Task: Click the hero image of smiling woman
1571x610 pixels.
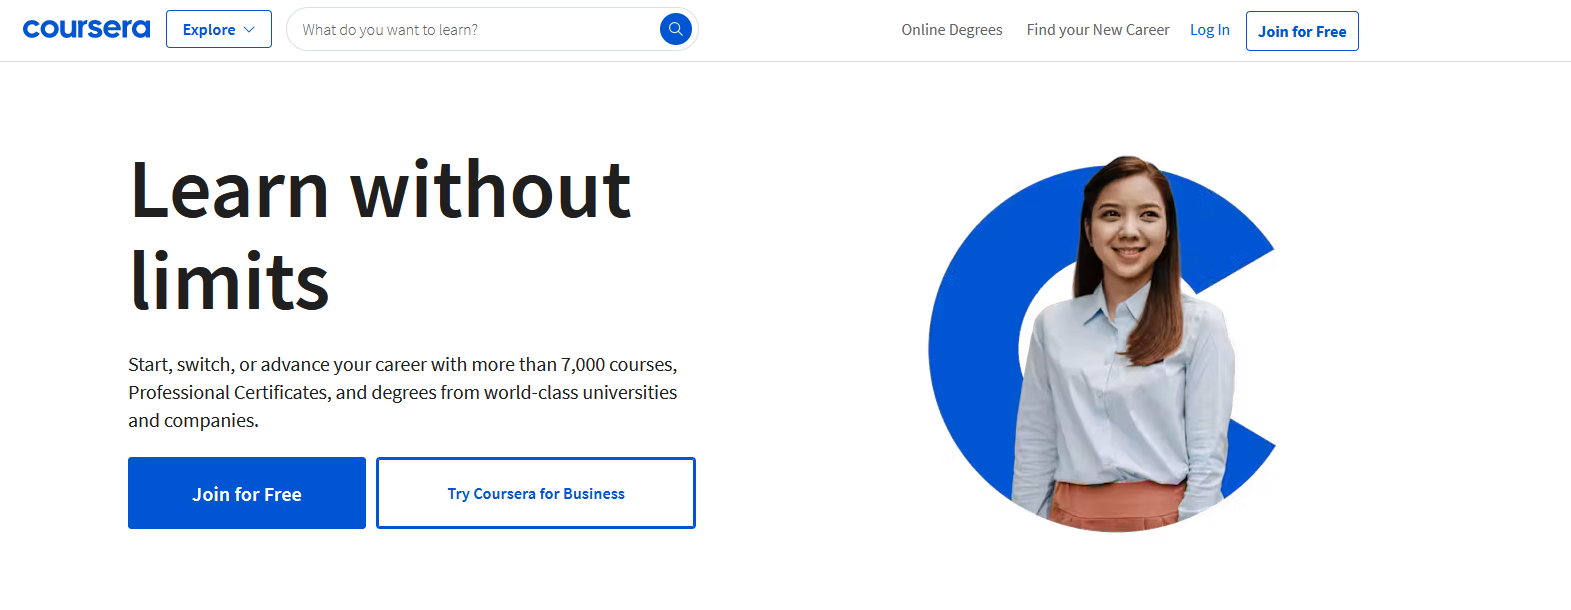Action: pos(1104,344)
